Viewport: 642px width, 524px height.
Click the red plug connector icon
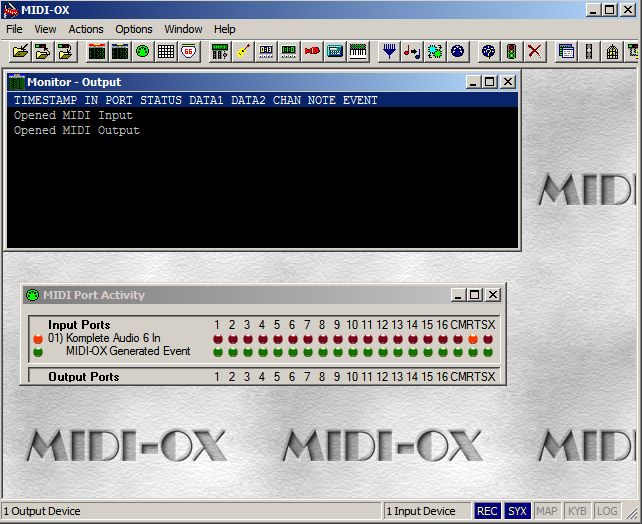click(312, 52)
